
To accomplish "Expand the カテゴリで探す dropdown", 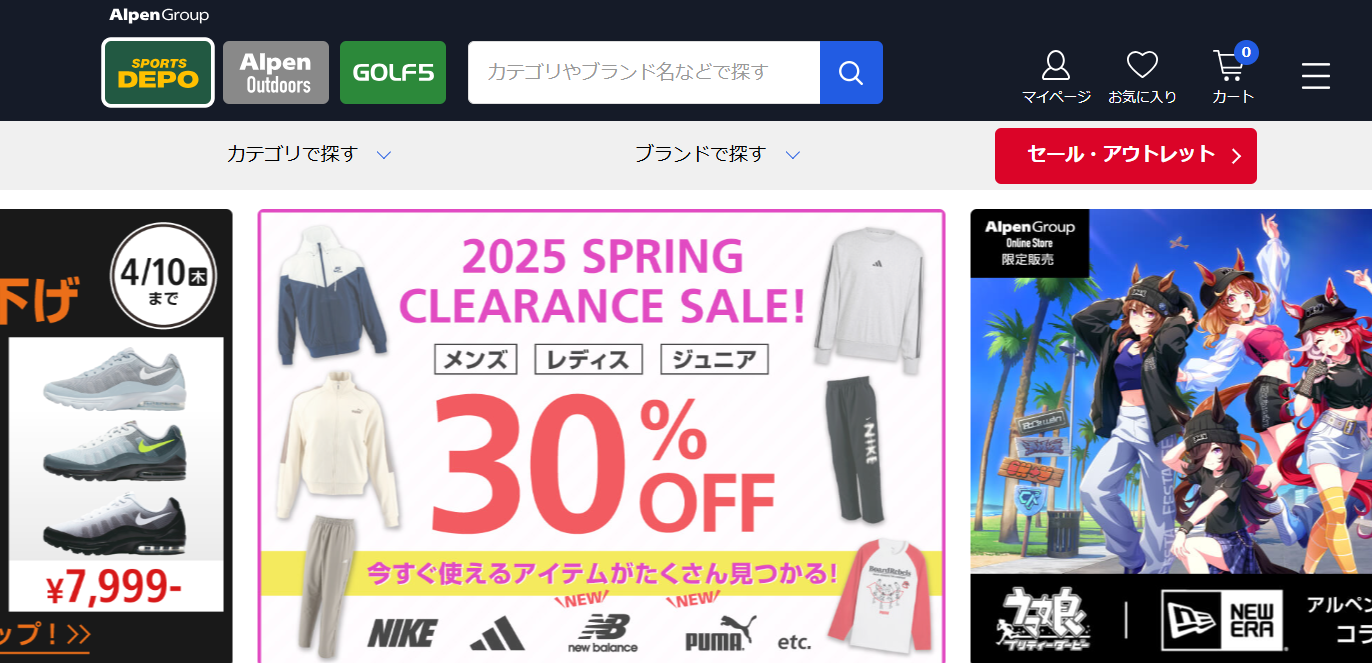I will coord(308,155).
